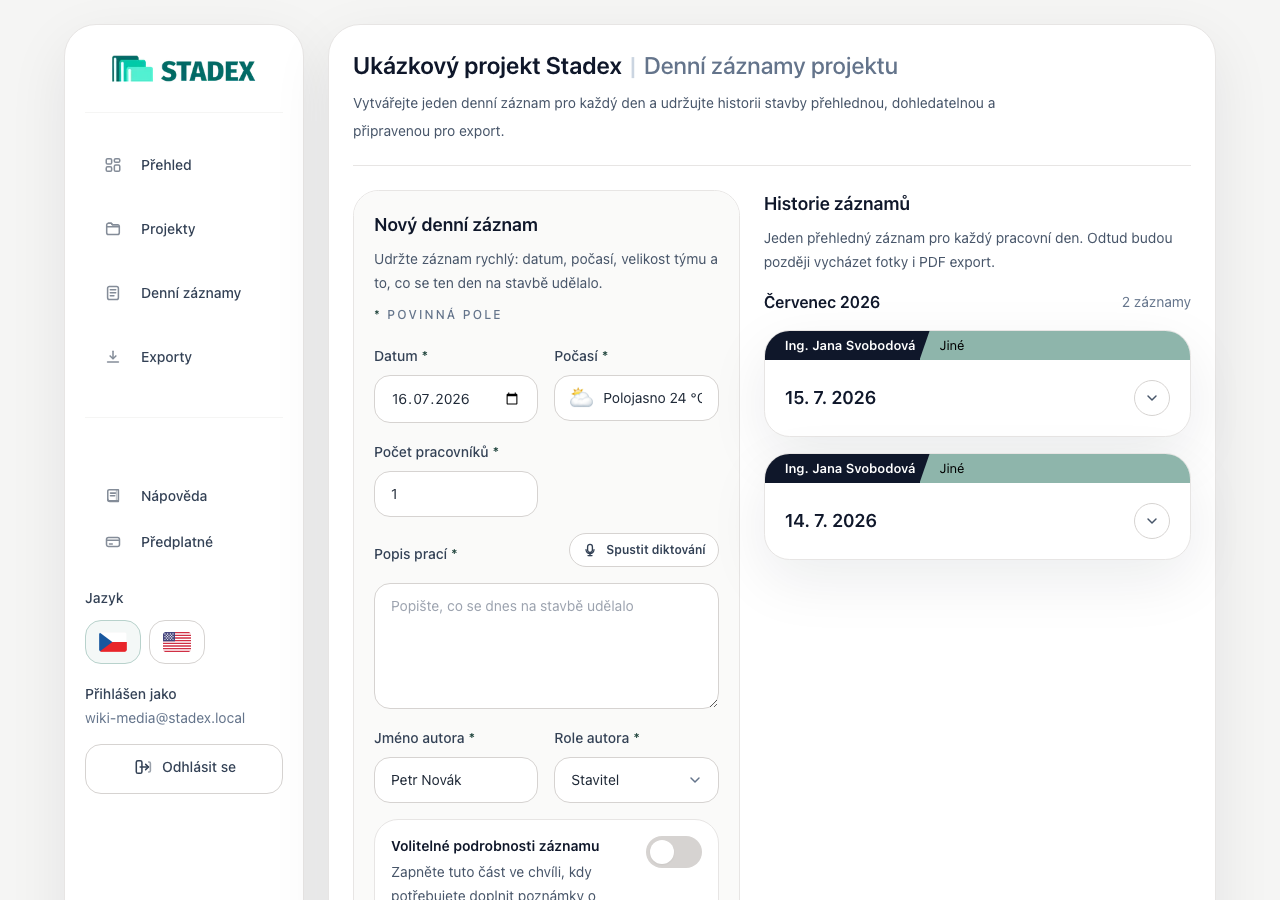1280x900 pixels.
Task: Open the Role autora dropdown
Action: click(x=636, y=780)
